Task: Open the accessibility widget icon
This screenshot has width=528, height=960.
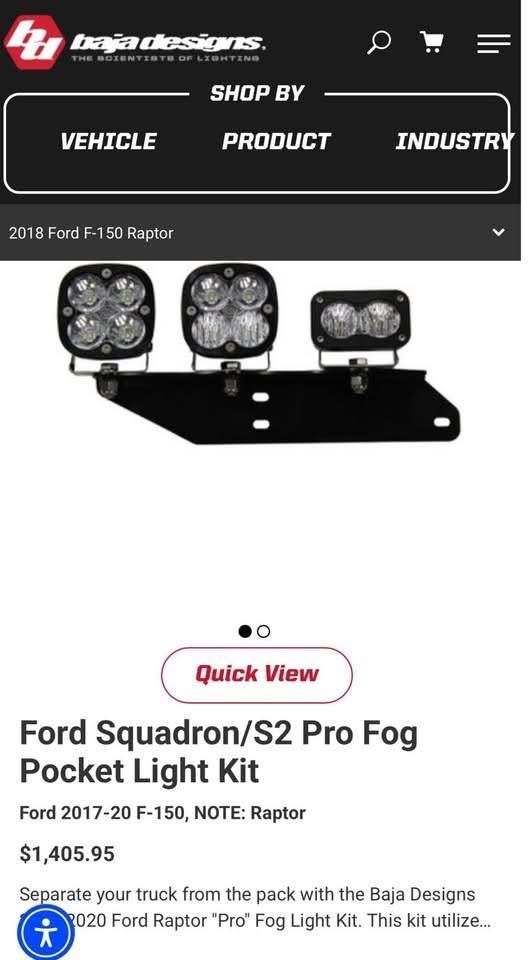Action: coord(46,934)
